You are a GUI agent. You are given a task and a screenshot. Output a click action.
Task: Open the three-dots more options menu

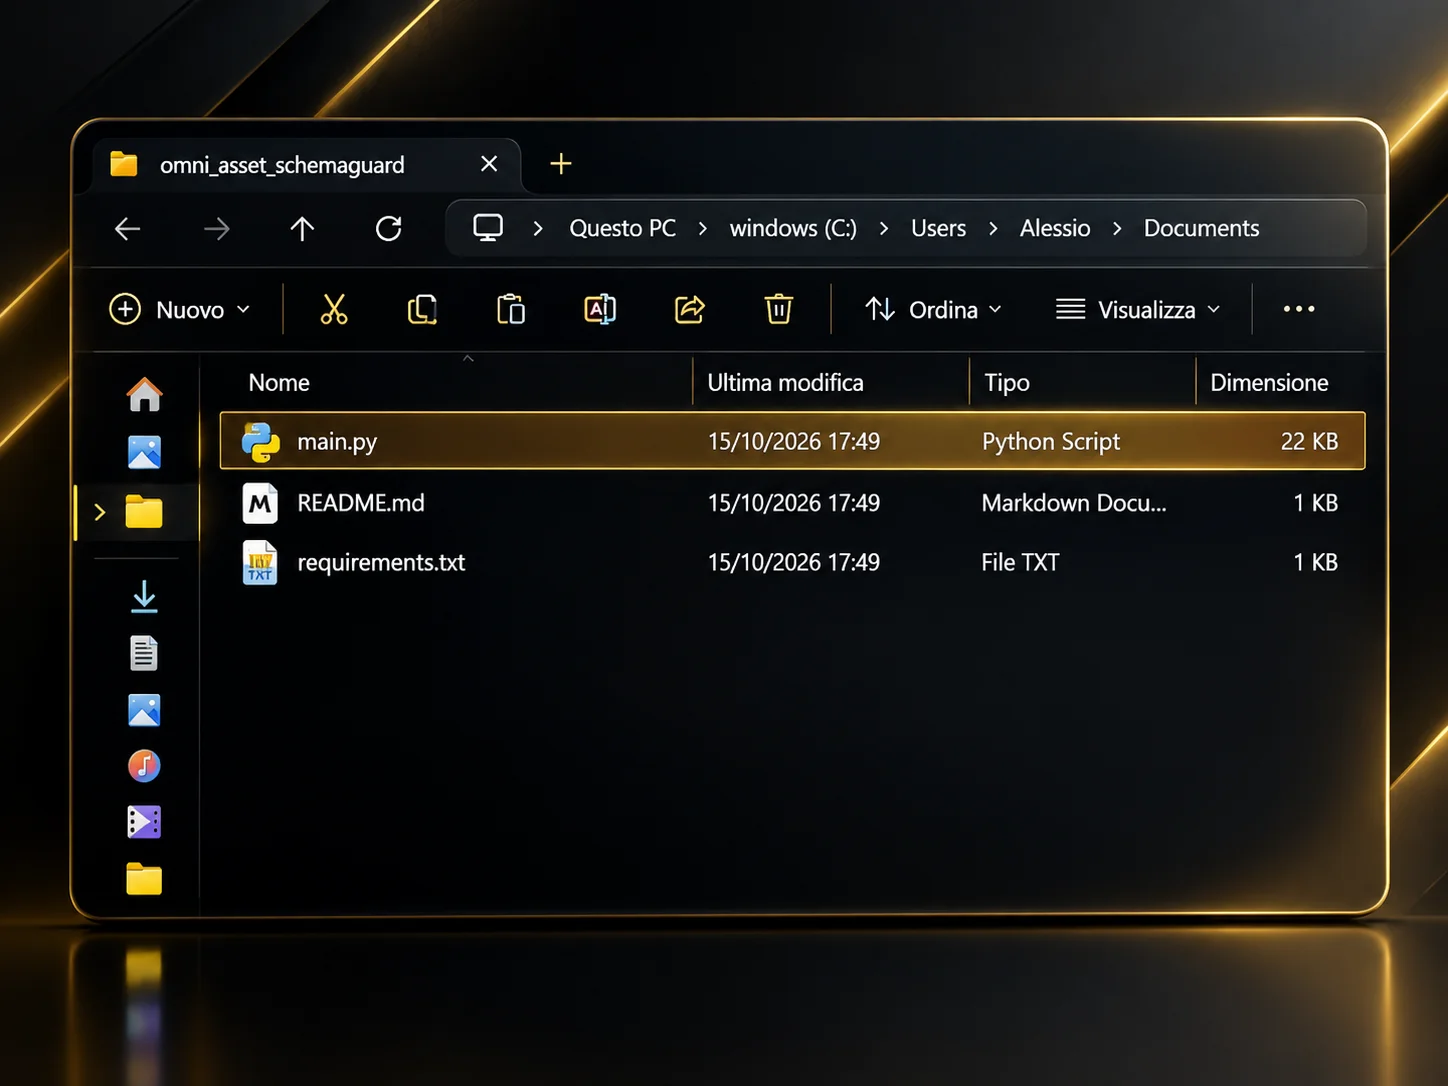coord(1299,309)
